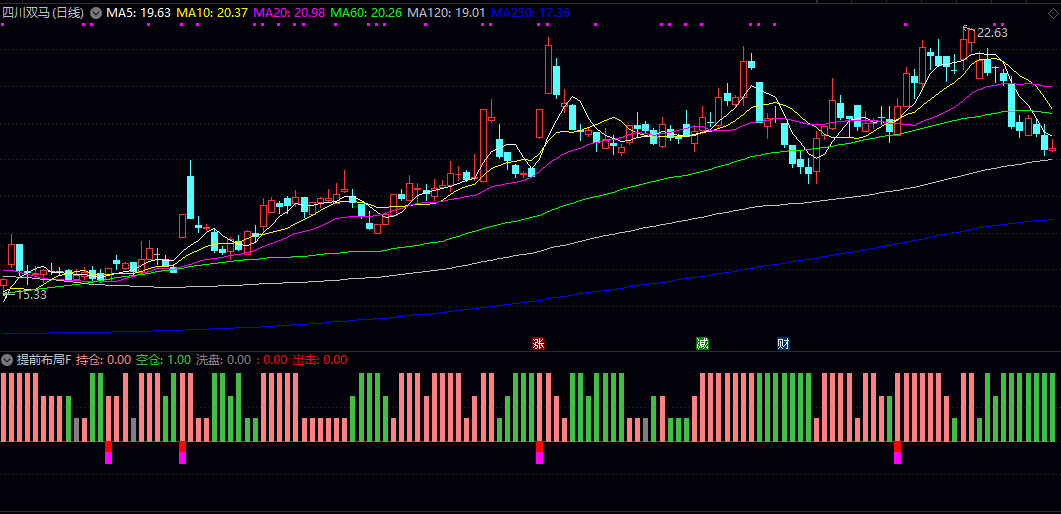Select the MA20: 20.98 label
This screenshot has width=1061, height=514.
(290, 12)
